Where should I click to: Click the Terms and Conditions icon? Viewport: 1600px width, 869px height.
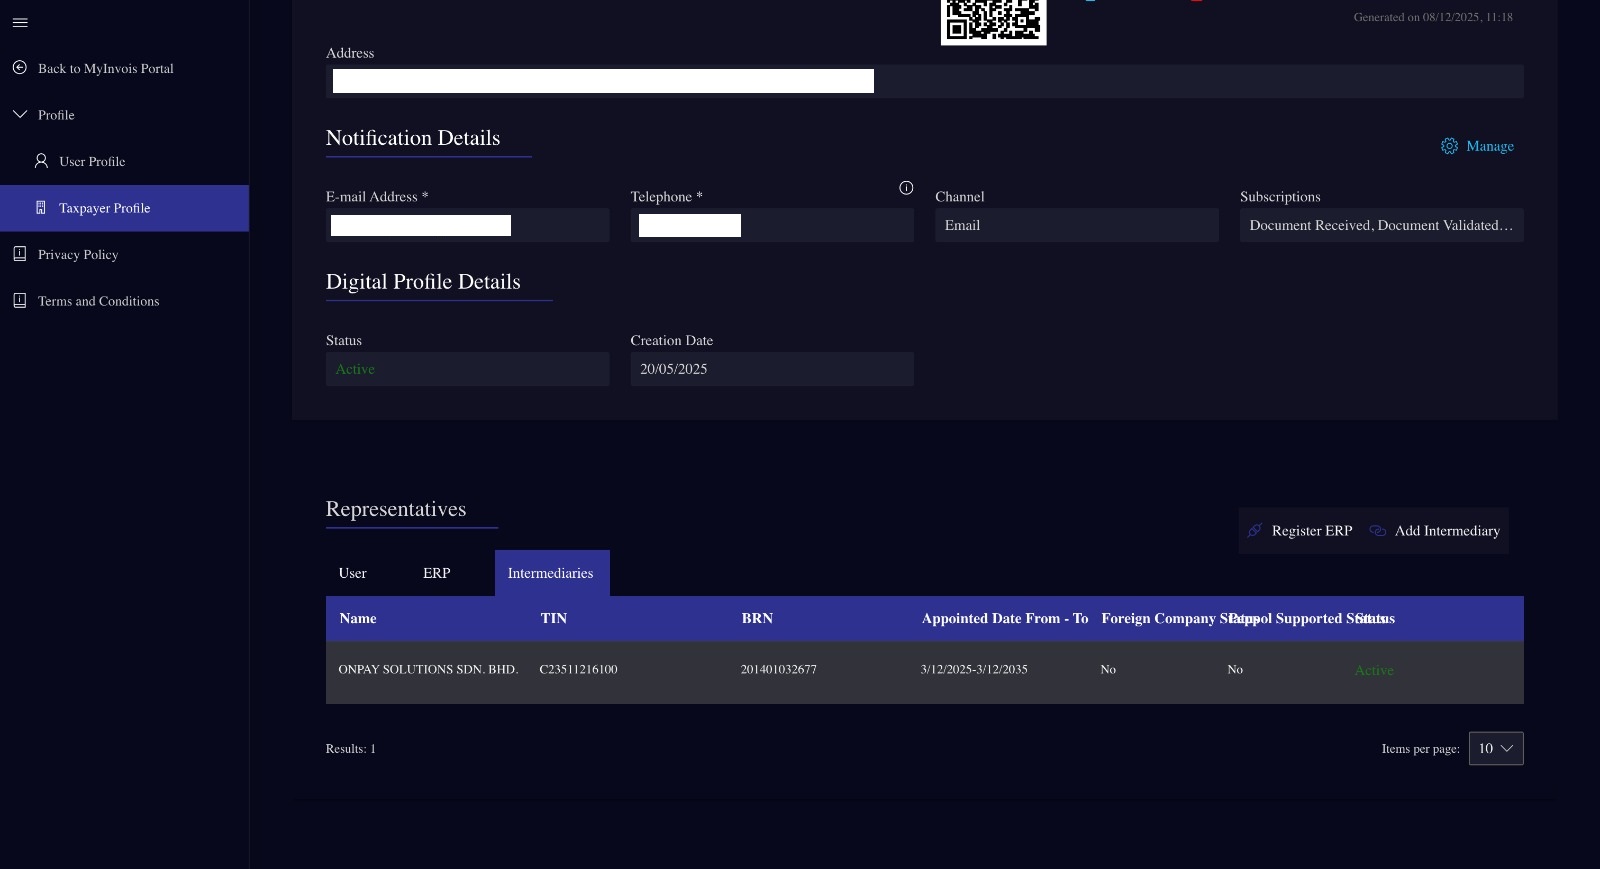tap(19, 301)
